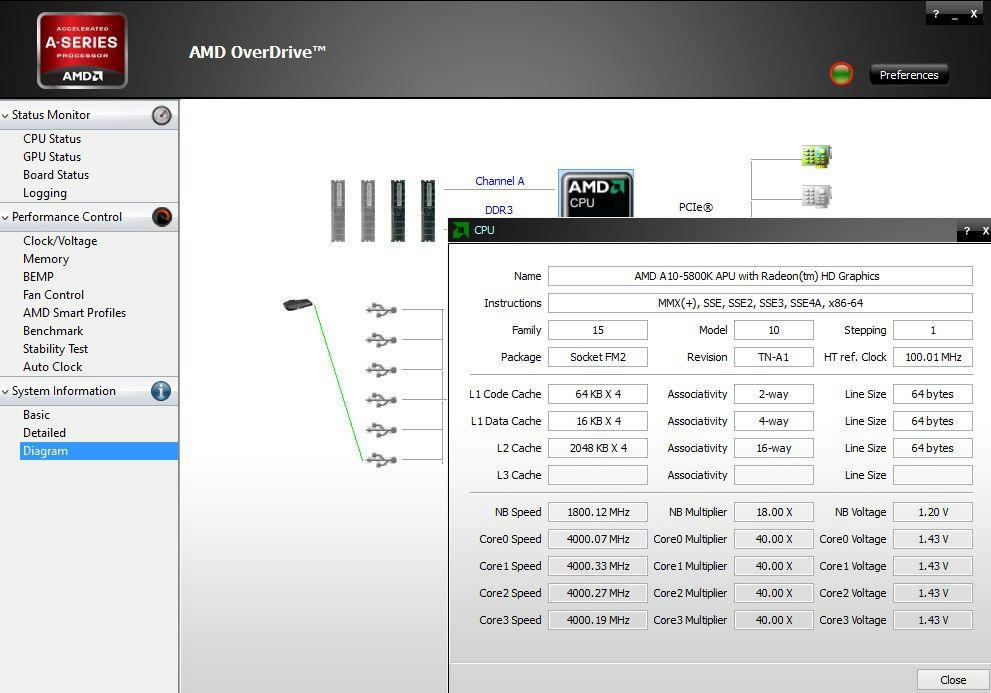The height and width of the screenshot is (693, 991).
Task: Click the Socket FM2 package field
Action: click(598, 357)
